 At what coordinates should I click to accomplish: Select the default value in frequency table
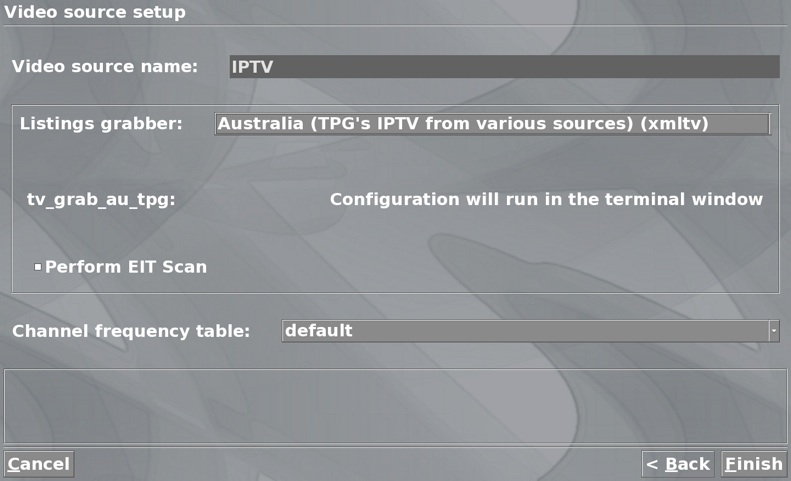click(x=319, y=331)
